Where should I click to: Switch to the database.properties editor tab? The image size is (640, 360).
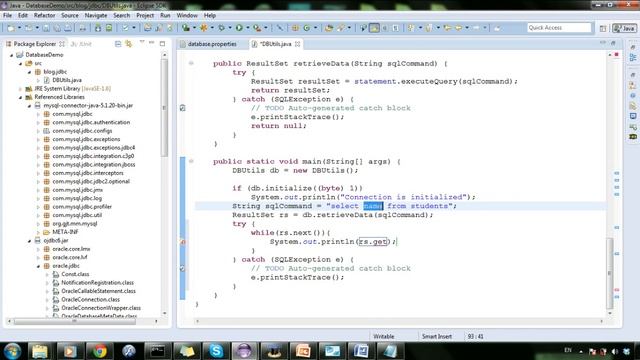coord(211,44)
